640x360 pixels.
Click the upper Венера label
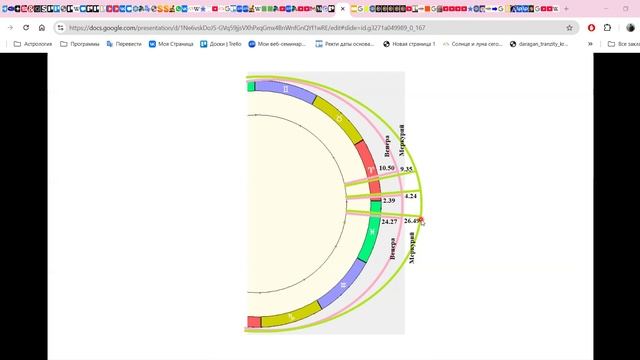[x=387, y=146]
